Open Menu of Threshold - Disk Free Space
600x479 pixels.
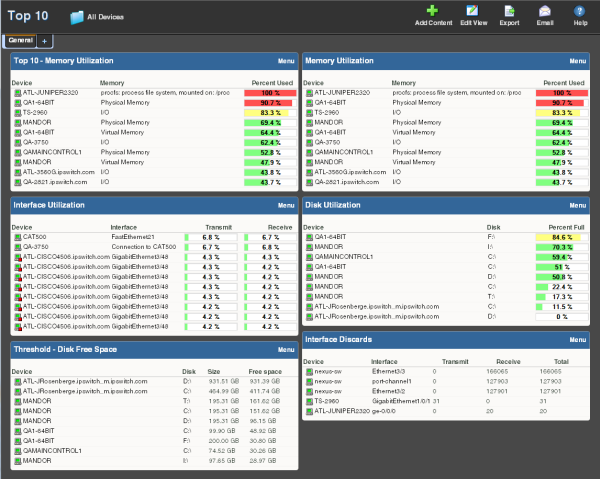tap(286, 350)
